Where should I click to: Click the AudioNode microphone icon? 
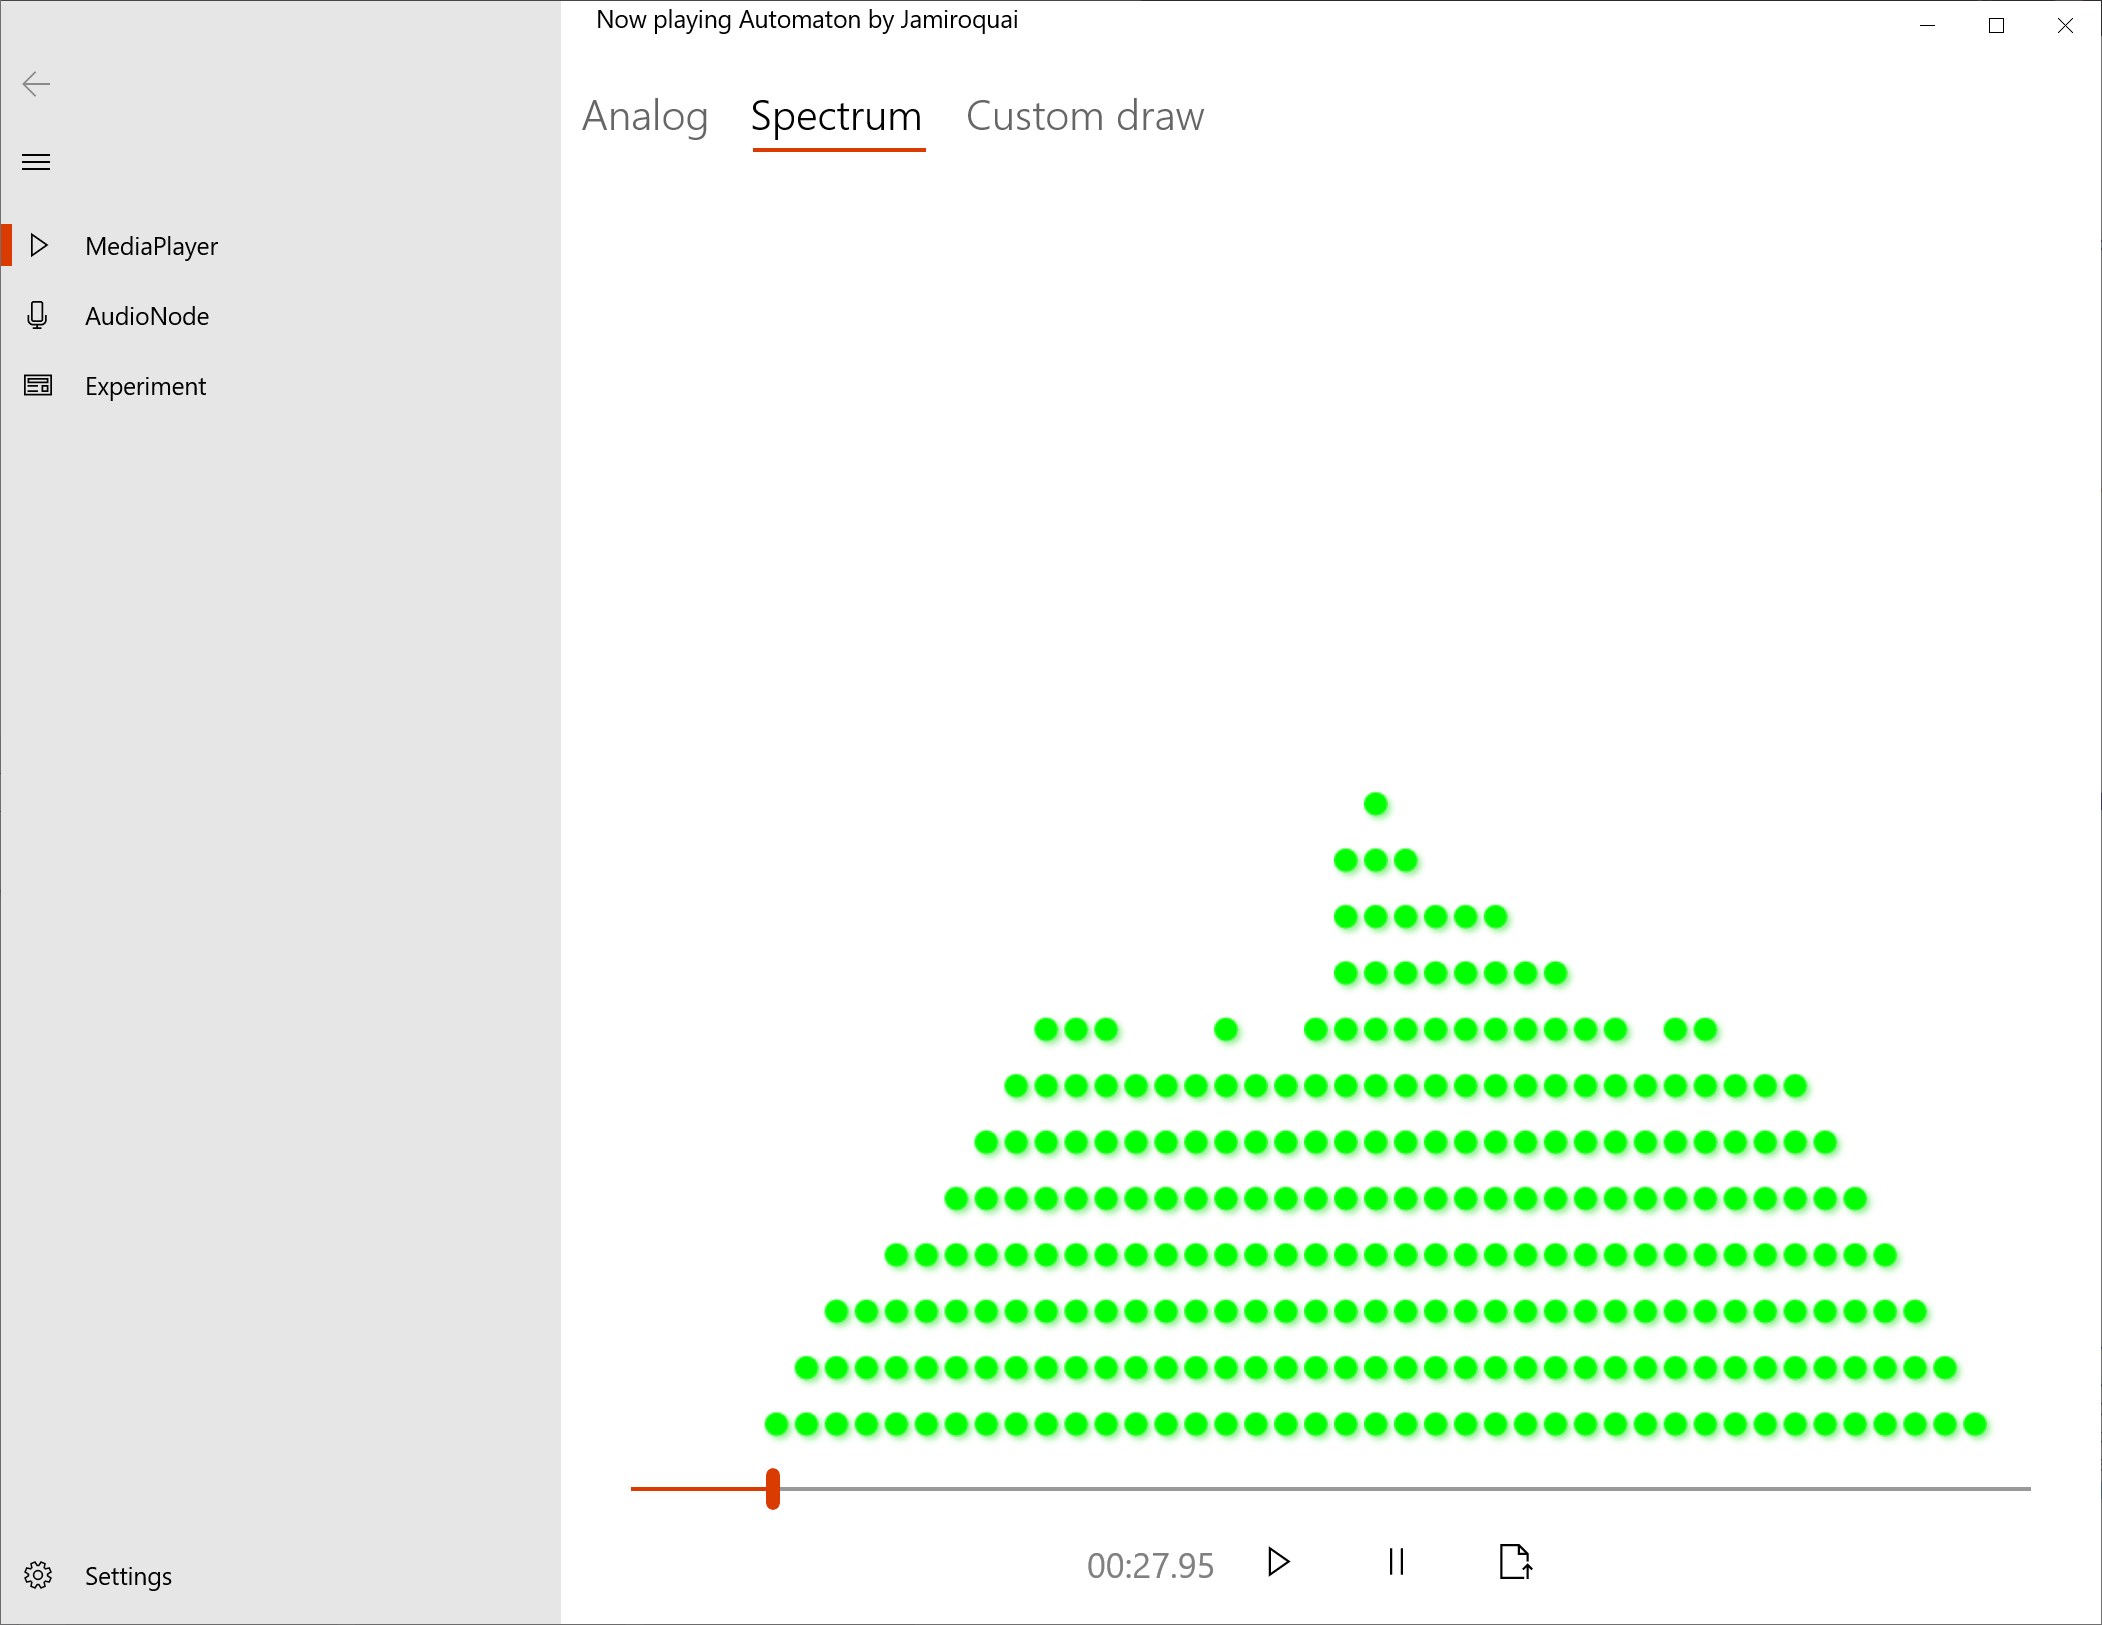pos(38,315)
